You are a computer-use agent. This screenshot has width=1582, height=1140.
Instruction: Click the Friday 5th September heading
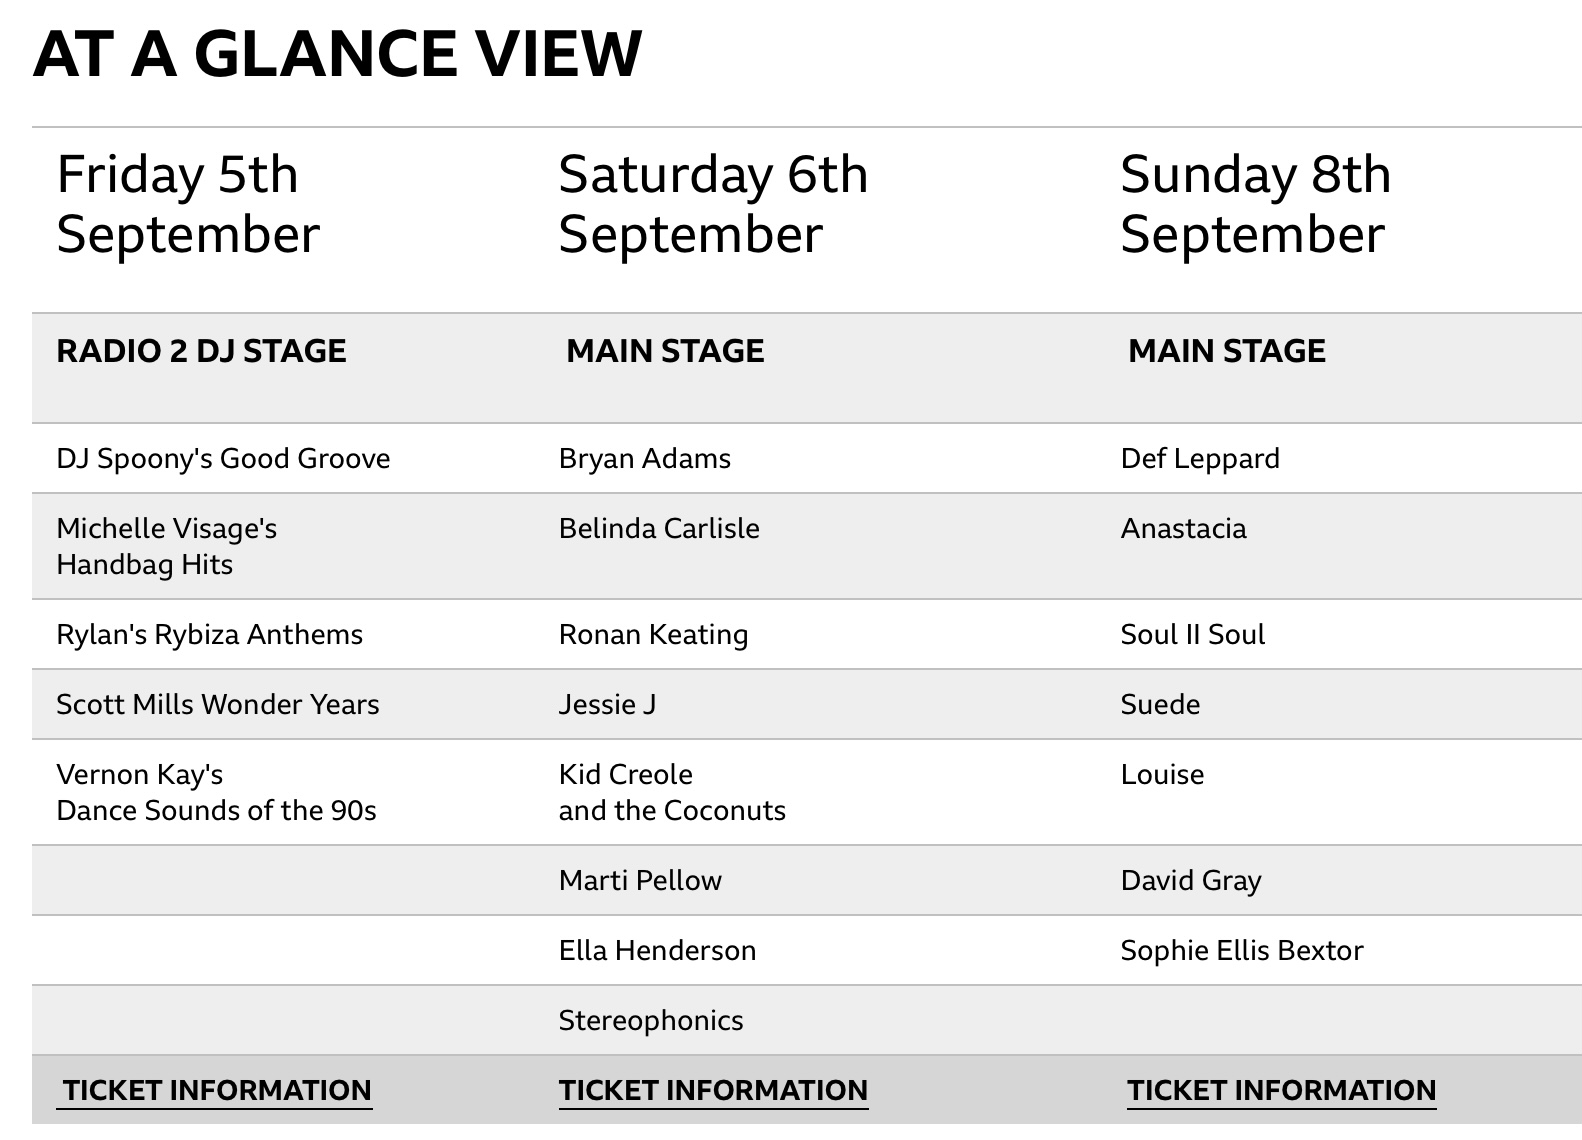pos(188,204)
